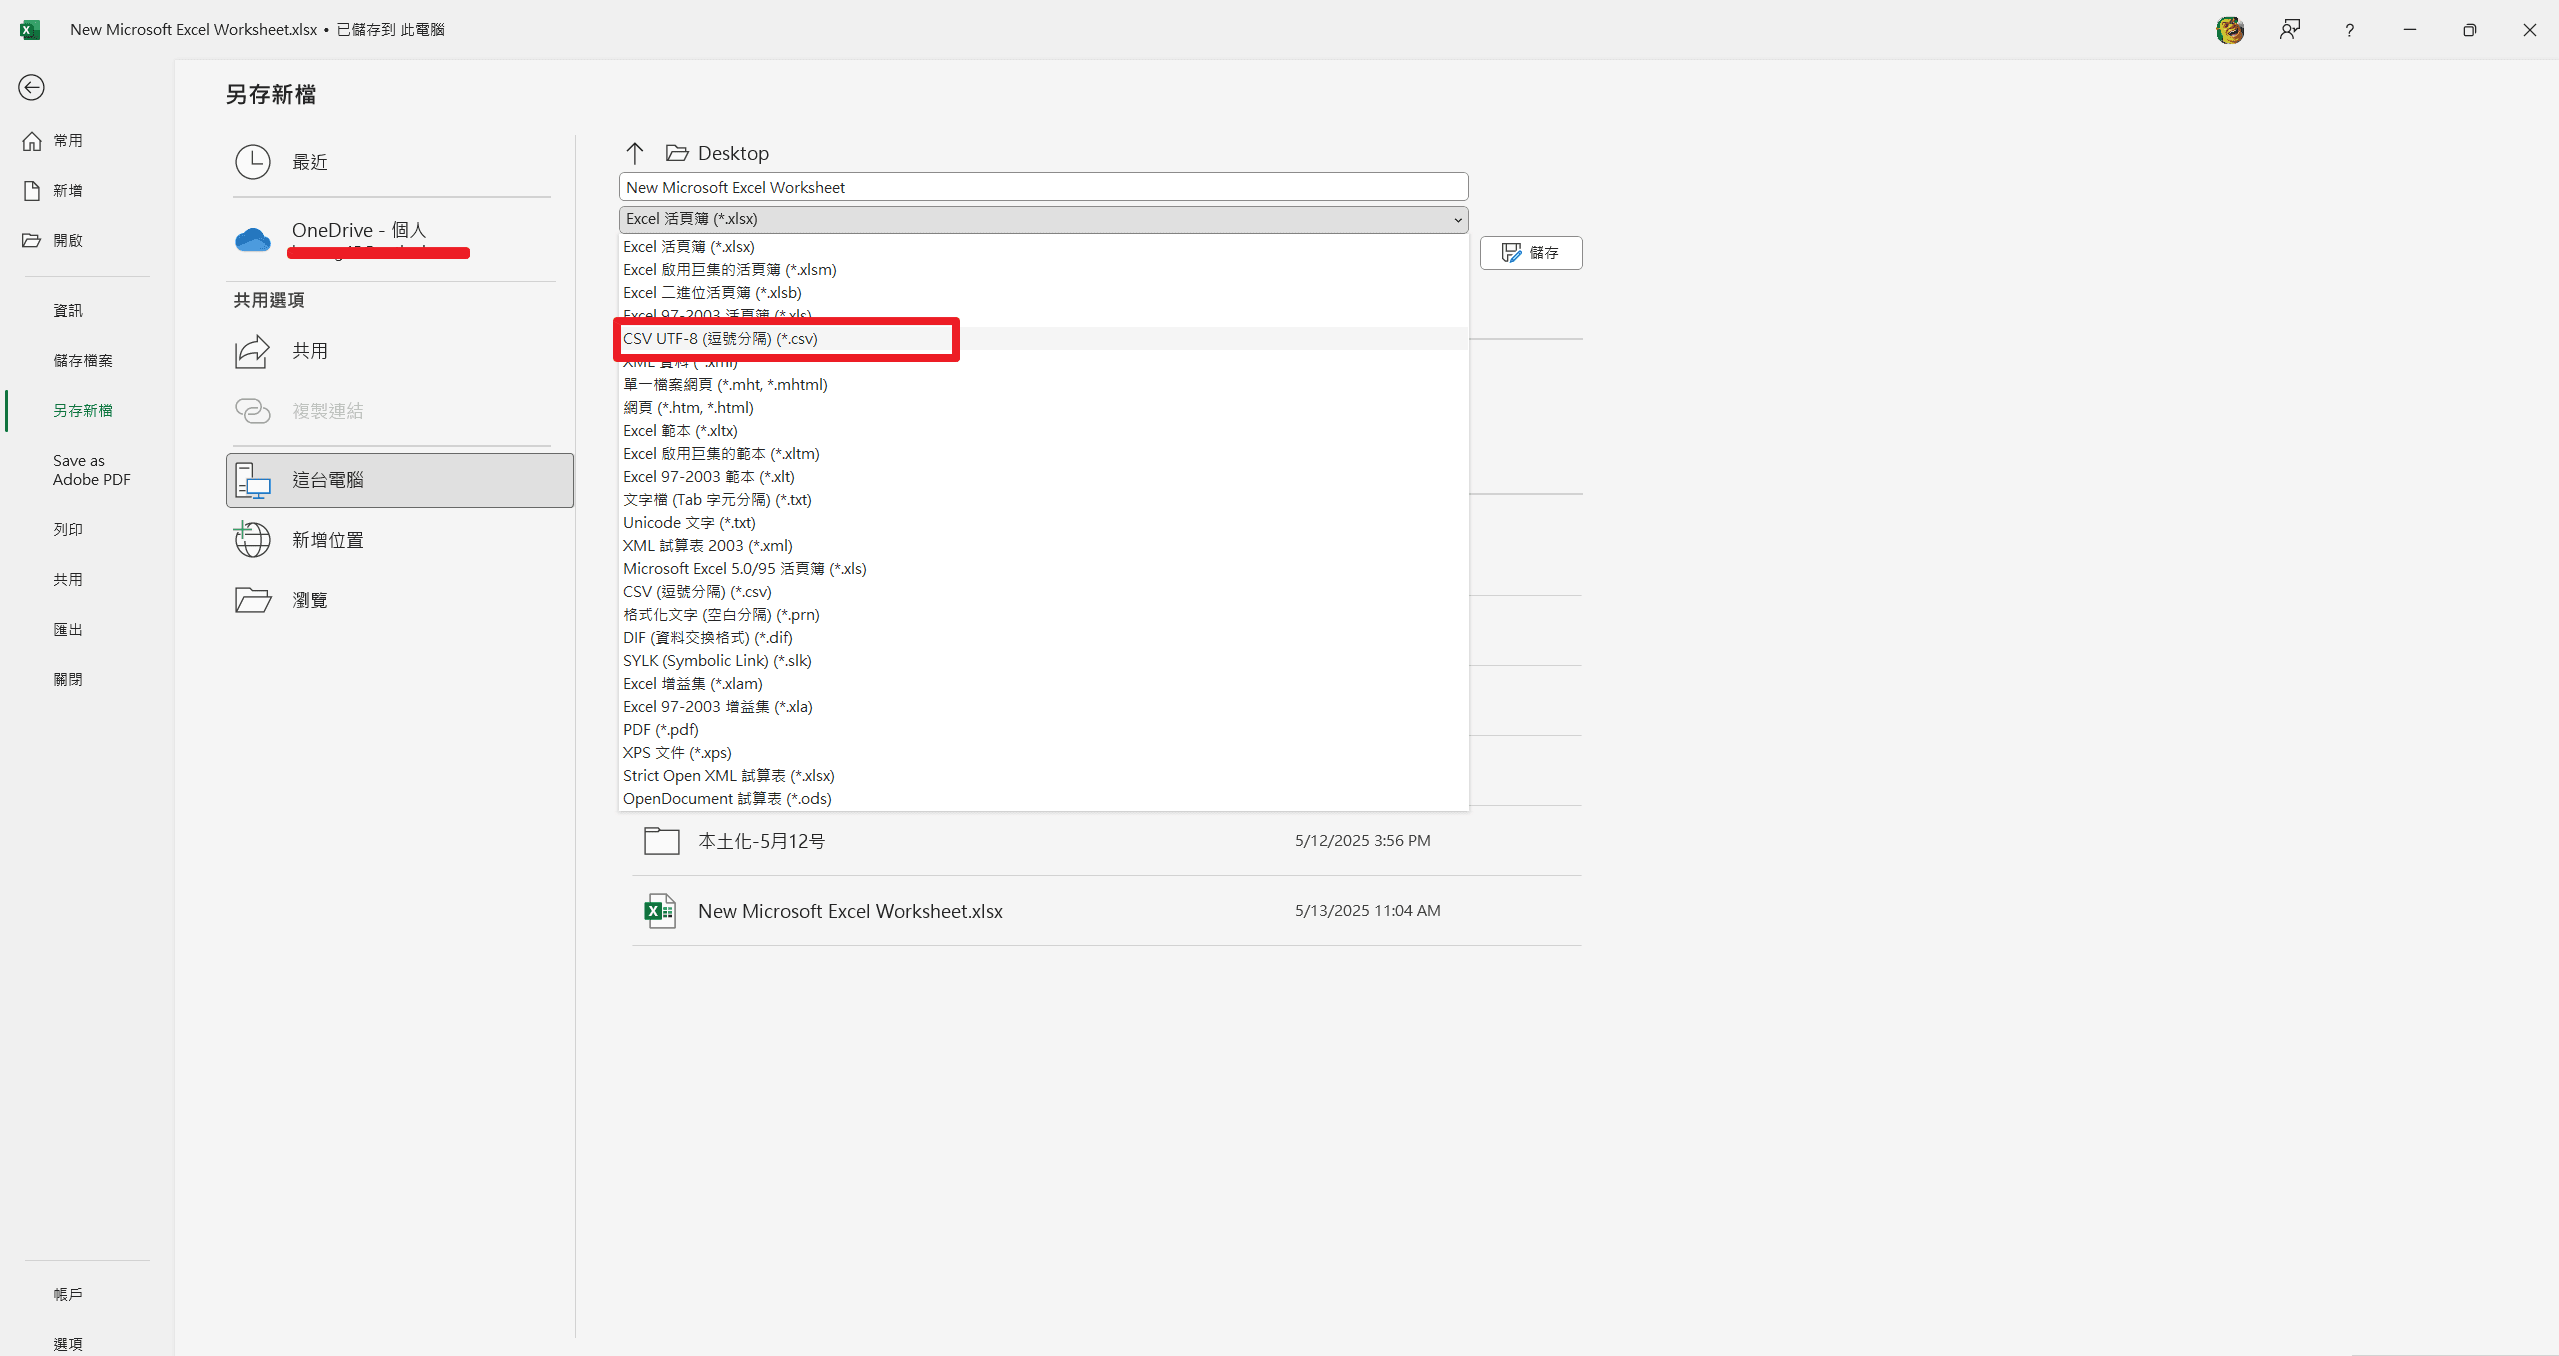The image size is (2559, 1356).
Task: Click the 共用 share icon option
Action: tap(400, 351)
